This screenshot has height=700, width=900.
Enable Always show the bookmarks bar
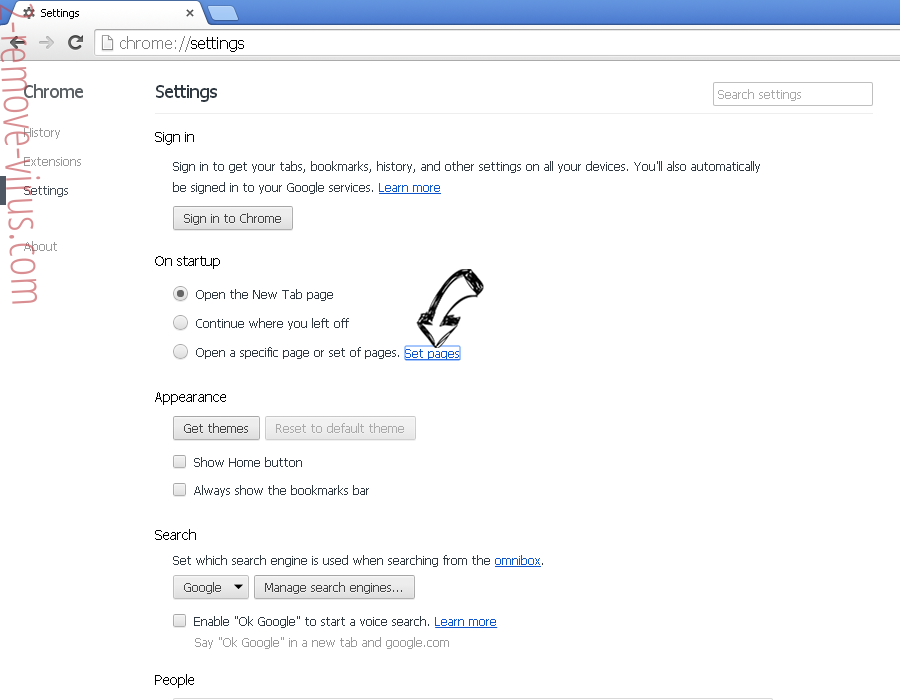point(180,489)
